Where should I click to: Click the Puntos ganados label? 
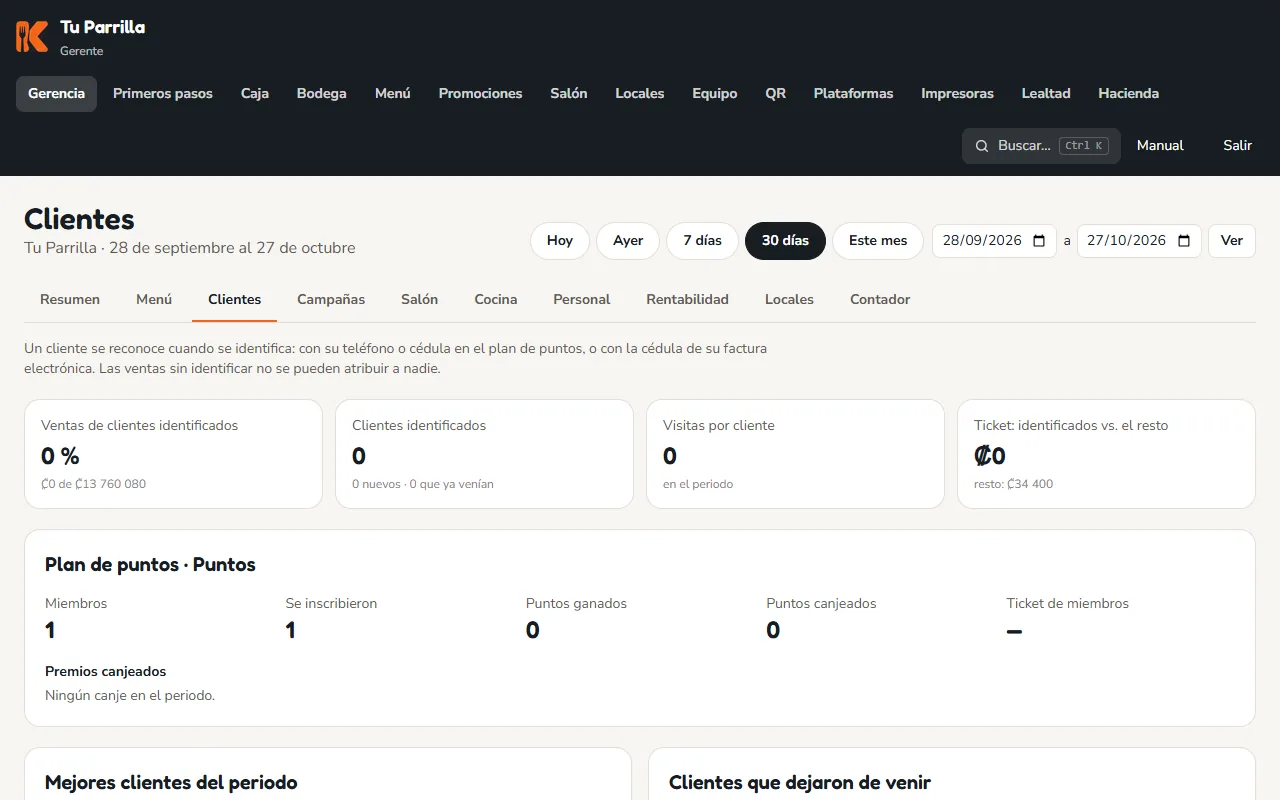click(576, 604)
